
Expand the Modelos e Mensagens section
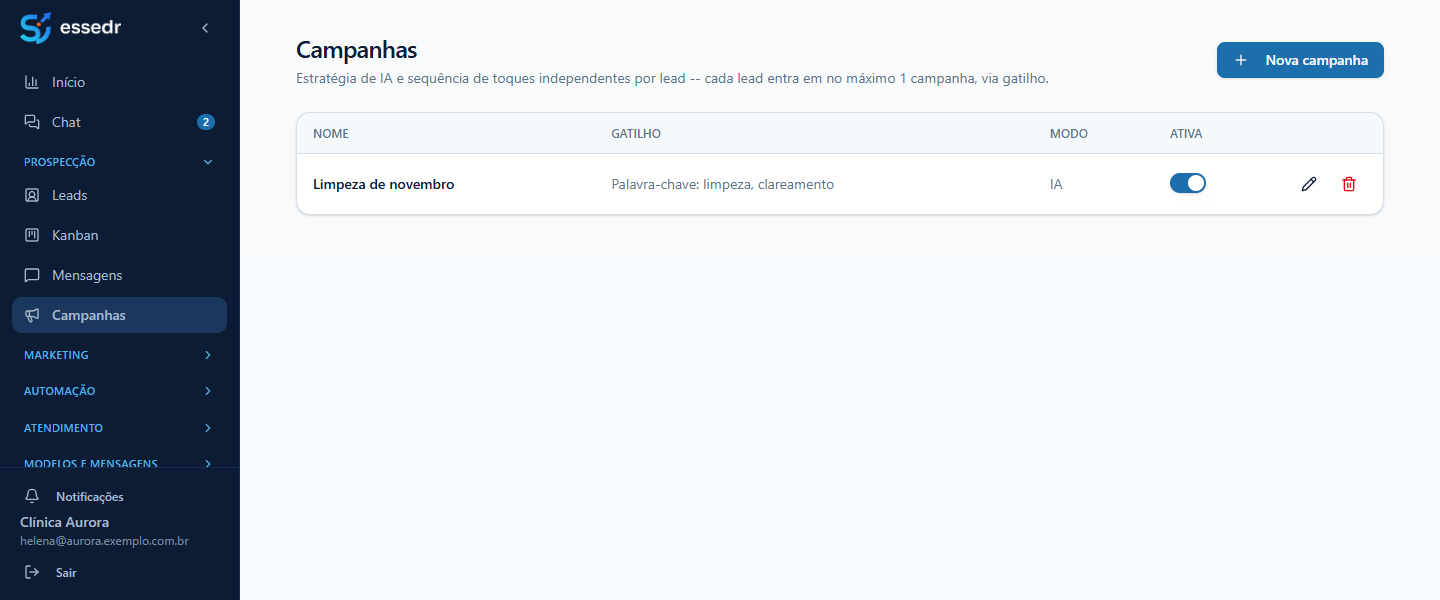pyautogui.click(x=120, y=464)
